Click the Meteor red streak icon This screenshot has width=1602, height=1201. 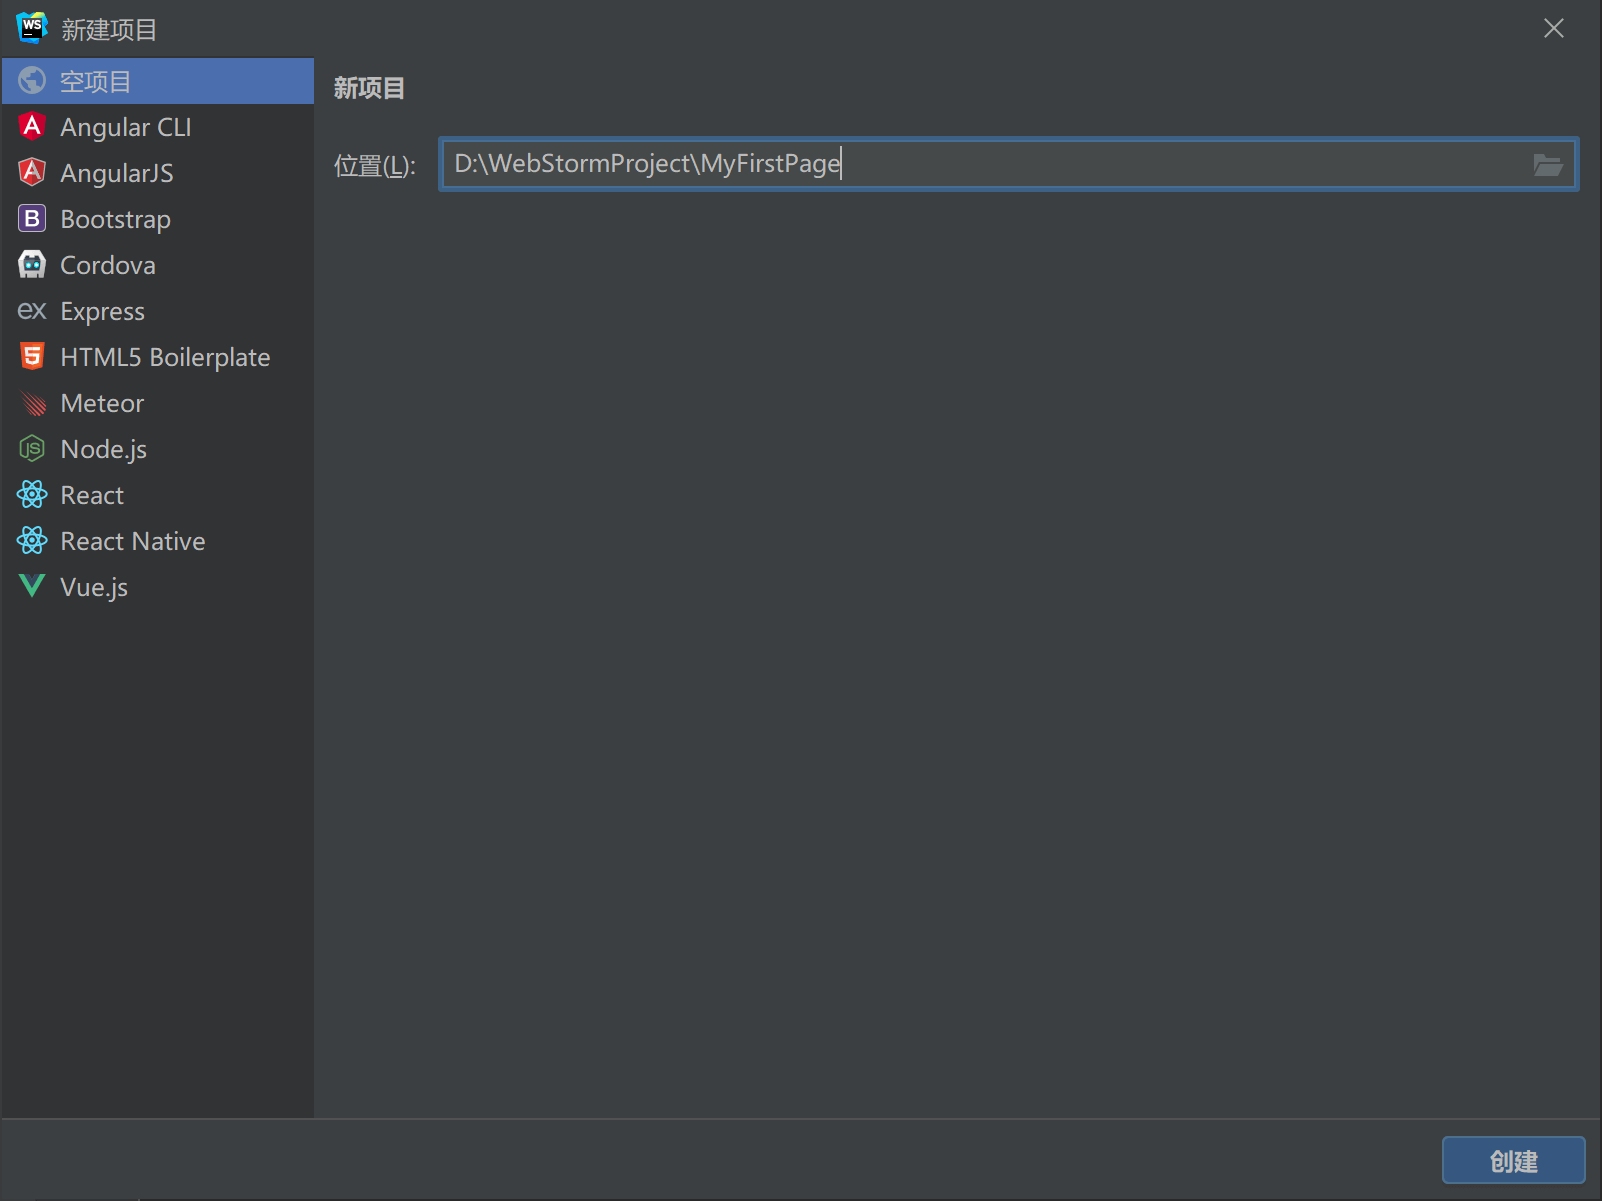click(x=32, y=402)
